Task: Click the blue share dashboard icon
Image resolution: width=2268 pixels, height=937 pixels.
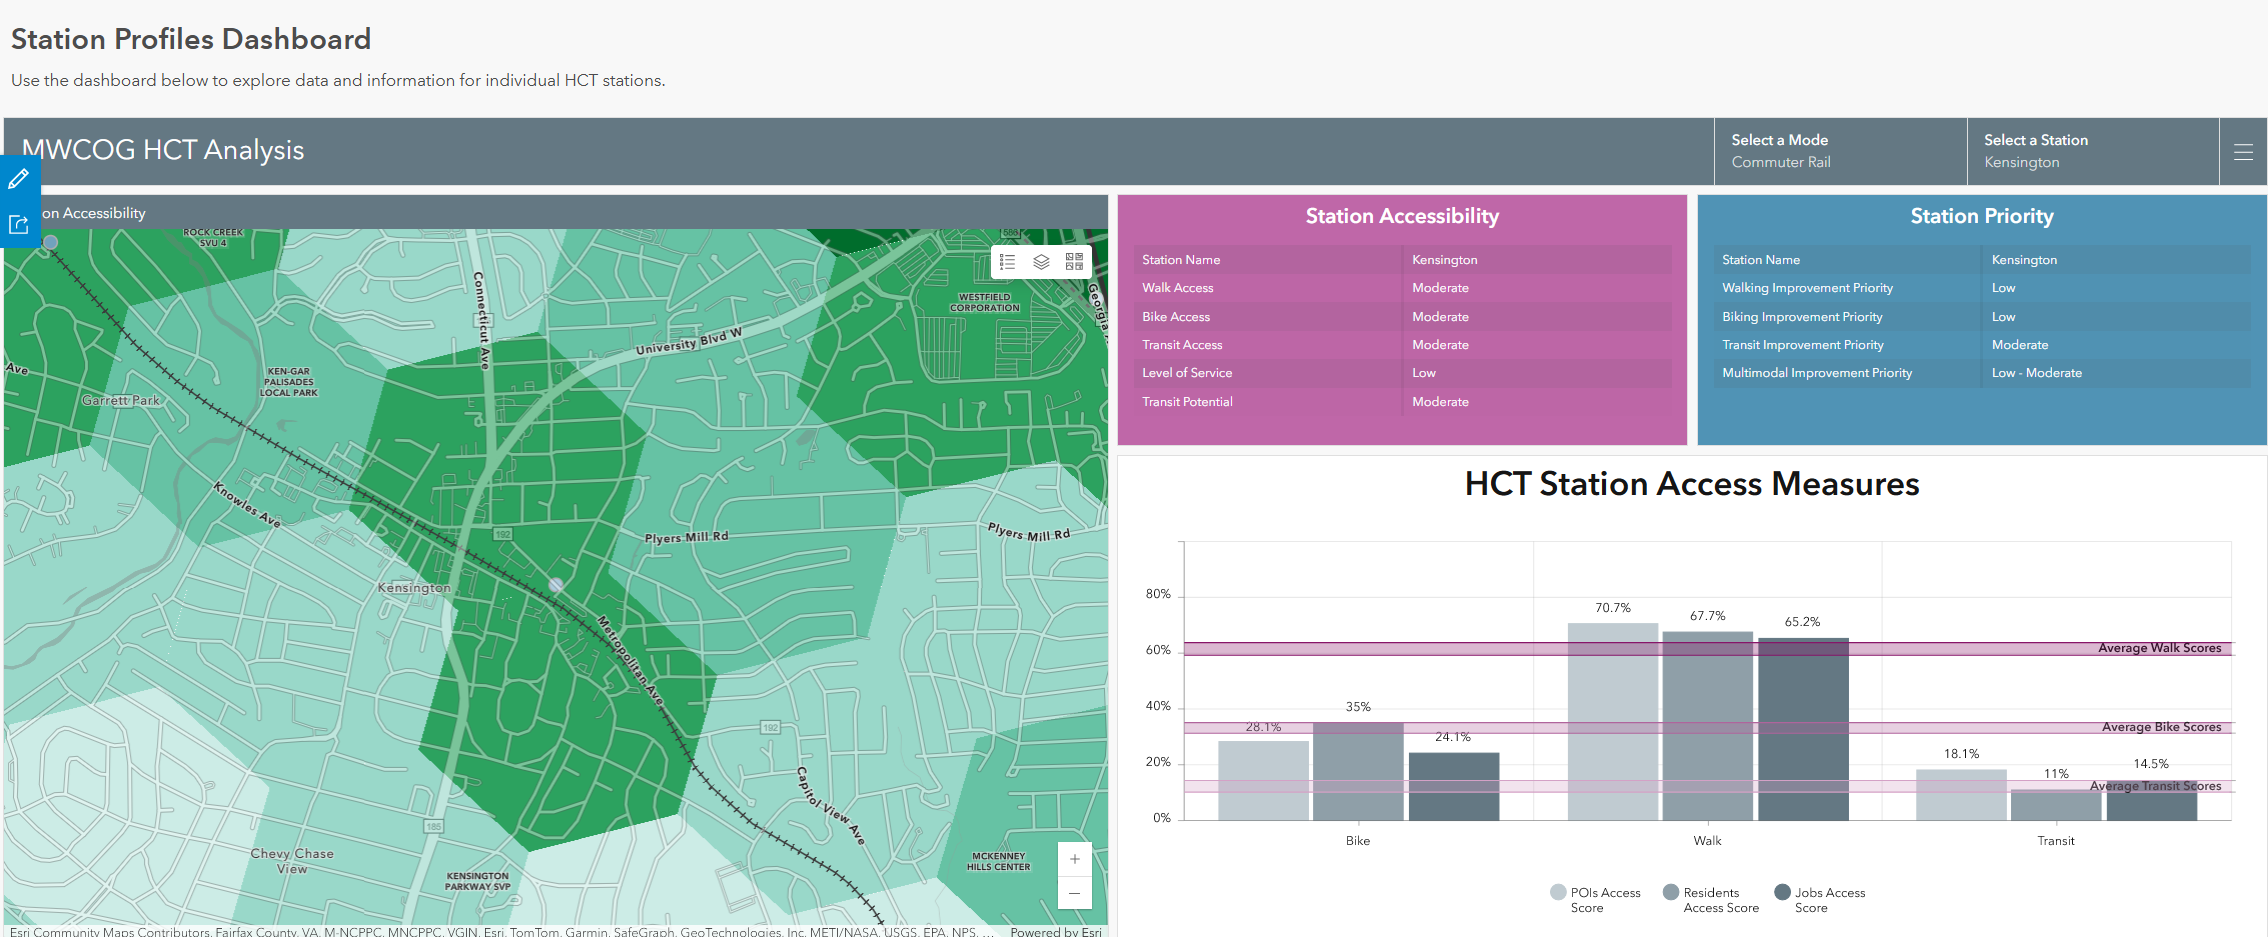Action: tap(18, 223)
